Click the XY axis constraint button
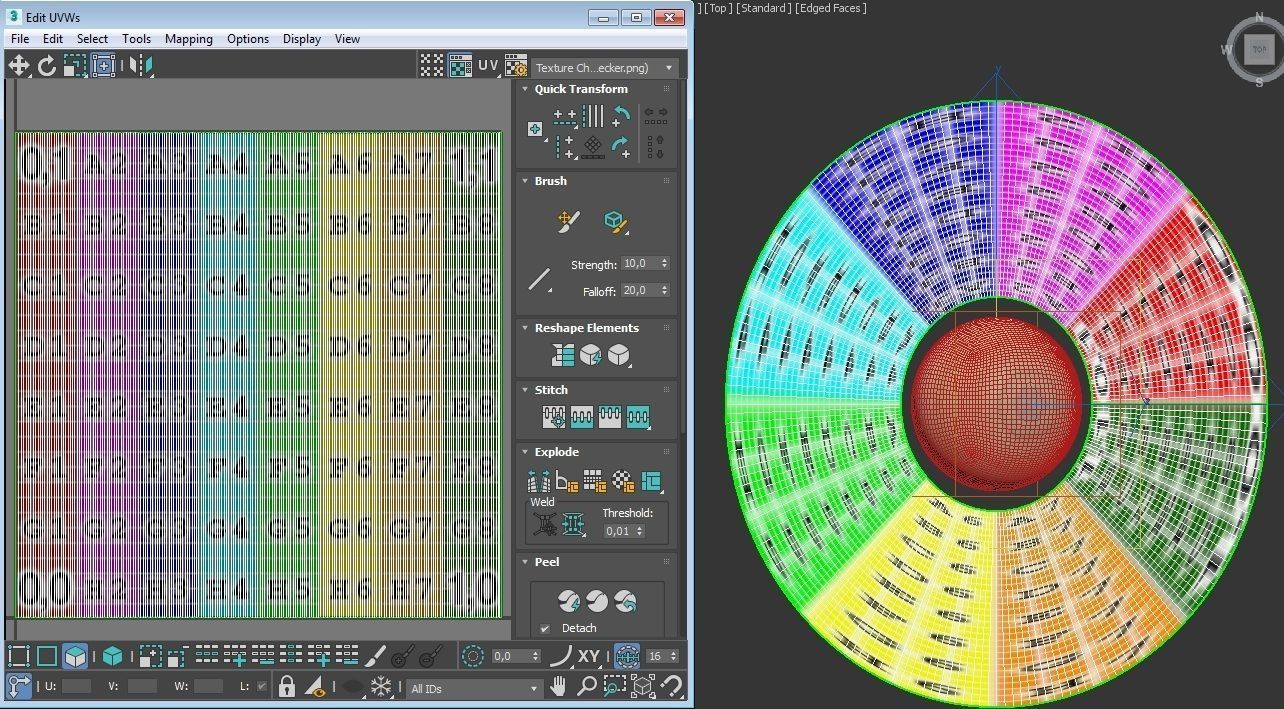Image resolution: width=1284 pixels, height=709 pixels. point(589,656)
